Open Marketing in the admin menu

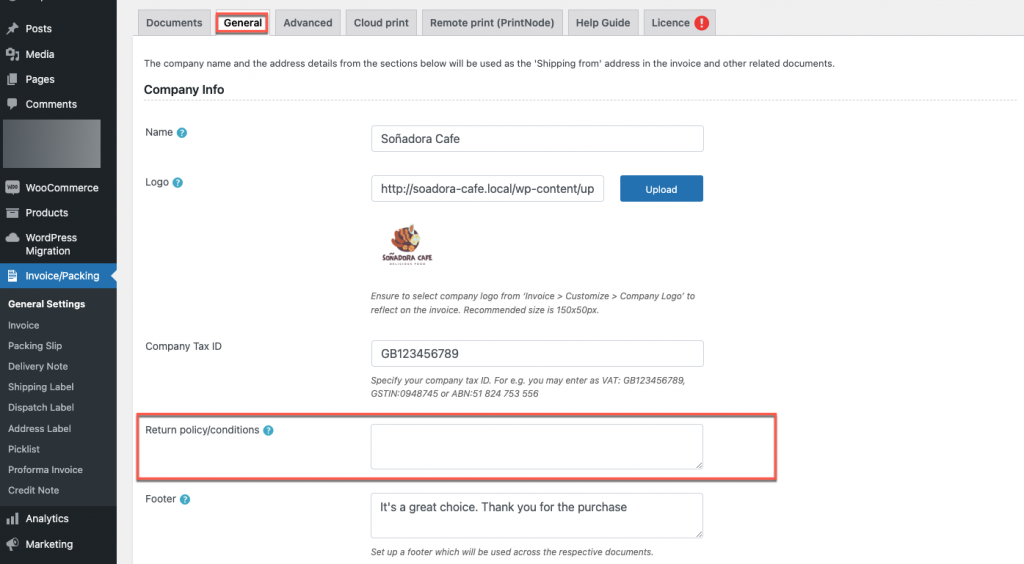(x=49, y=544)
